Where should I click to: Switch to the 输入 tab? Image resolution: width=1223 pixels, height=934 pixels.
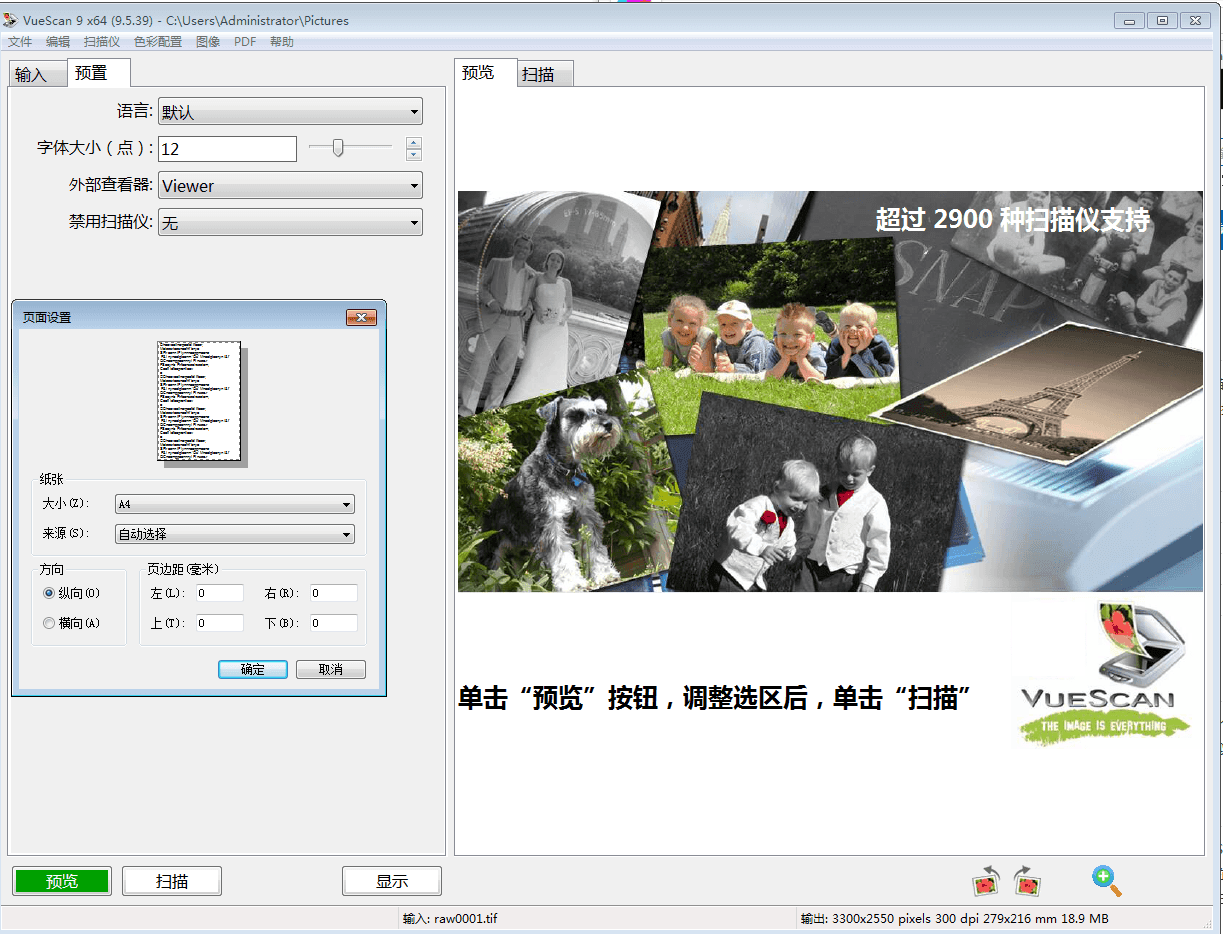click(x=36, y=72)
